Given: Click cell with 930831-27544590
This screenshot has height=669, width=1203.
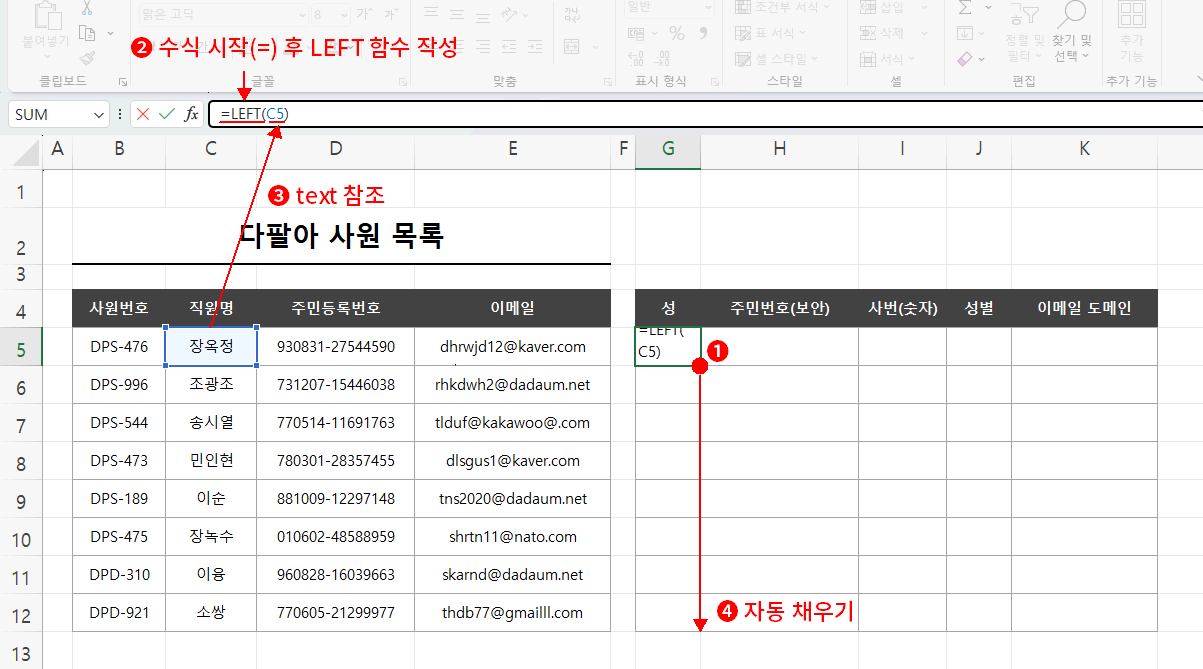Looking at the screenshot, I should click(336, 347).
